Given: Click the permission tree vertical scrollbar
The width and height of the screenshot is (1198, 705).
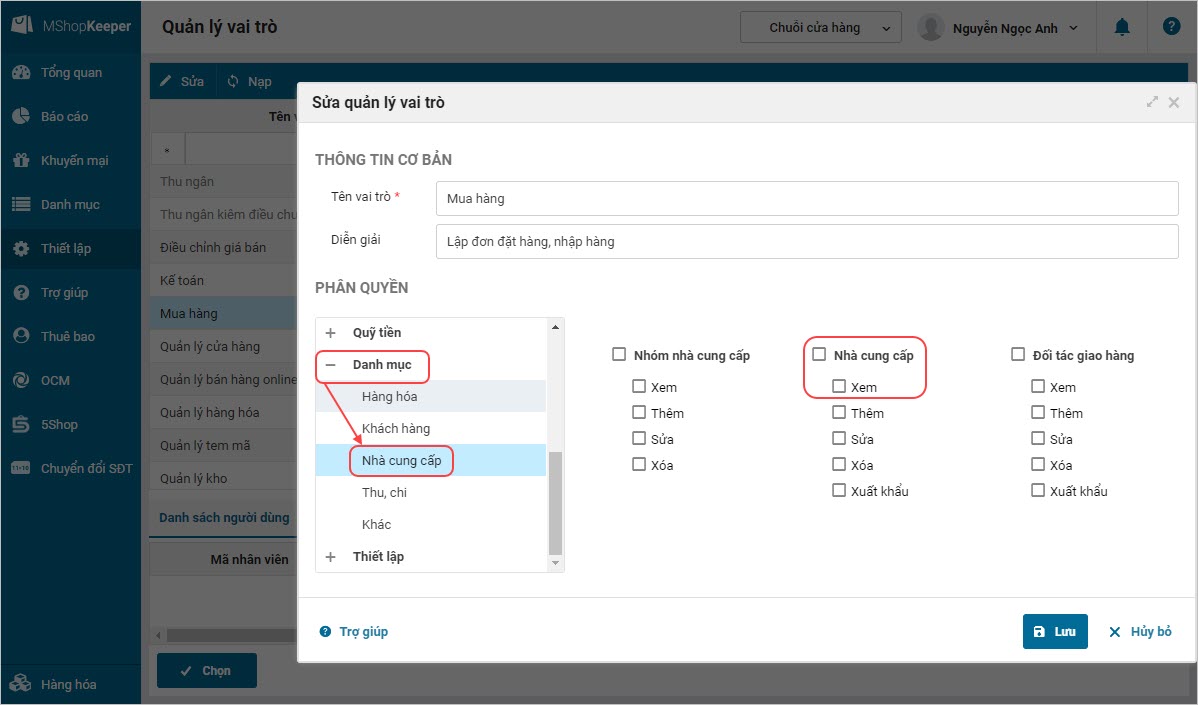Looking at the screenshot, I should (x=556, y=500).
